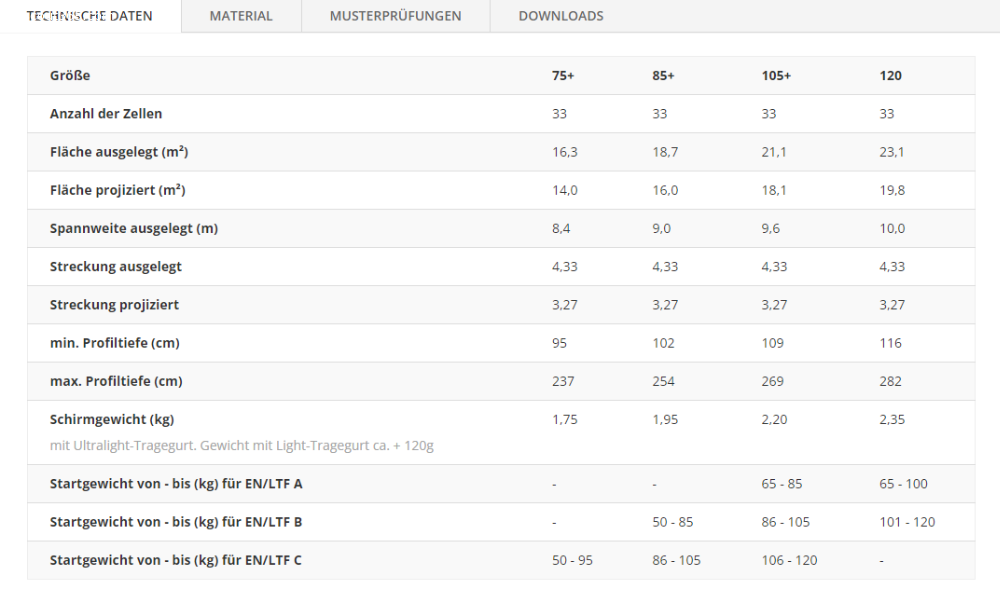Click the Fläche ausgelegt (m²) row label
Screen dimensions: 1000x603
[119, 152]
